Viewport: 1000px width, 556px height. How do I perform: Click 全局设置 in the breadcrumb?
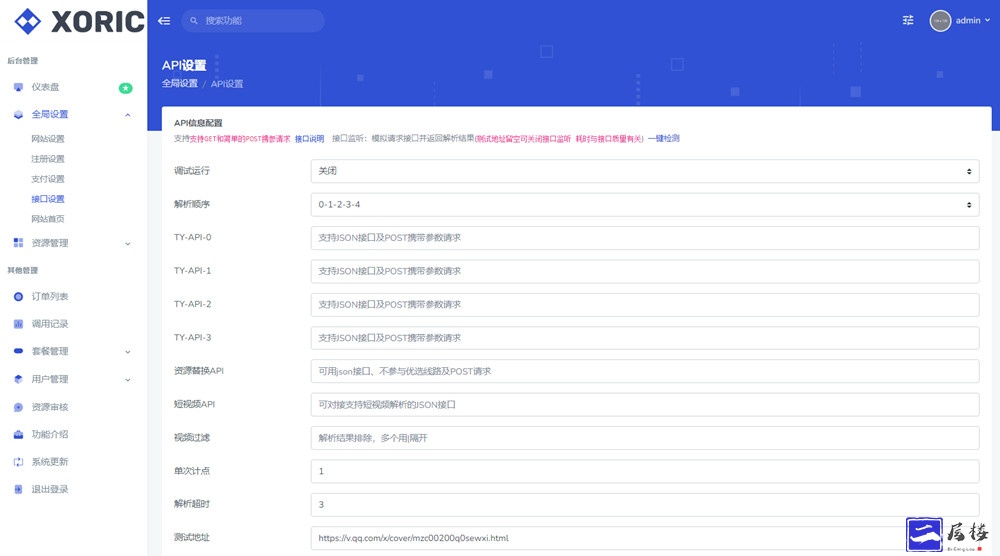[x=180, y=84]
